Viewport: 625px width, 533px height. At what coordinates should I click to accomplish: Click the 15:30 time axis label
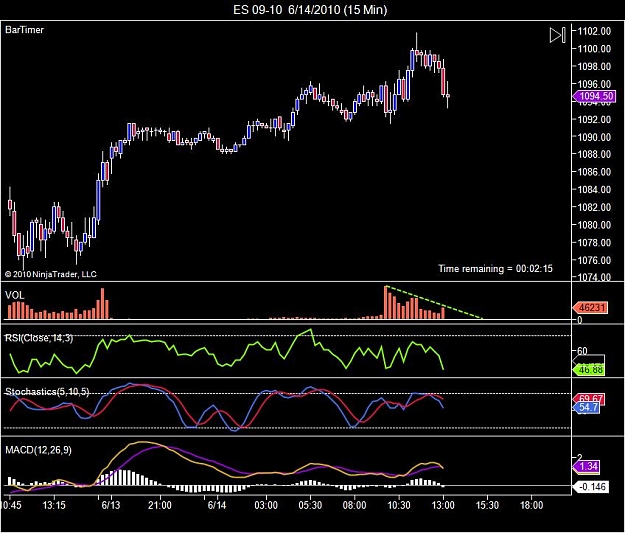tap(487, 505)
